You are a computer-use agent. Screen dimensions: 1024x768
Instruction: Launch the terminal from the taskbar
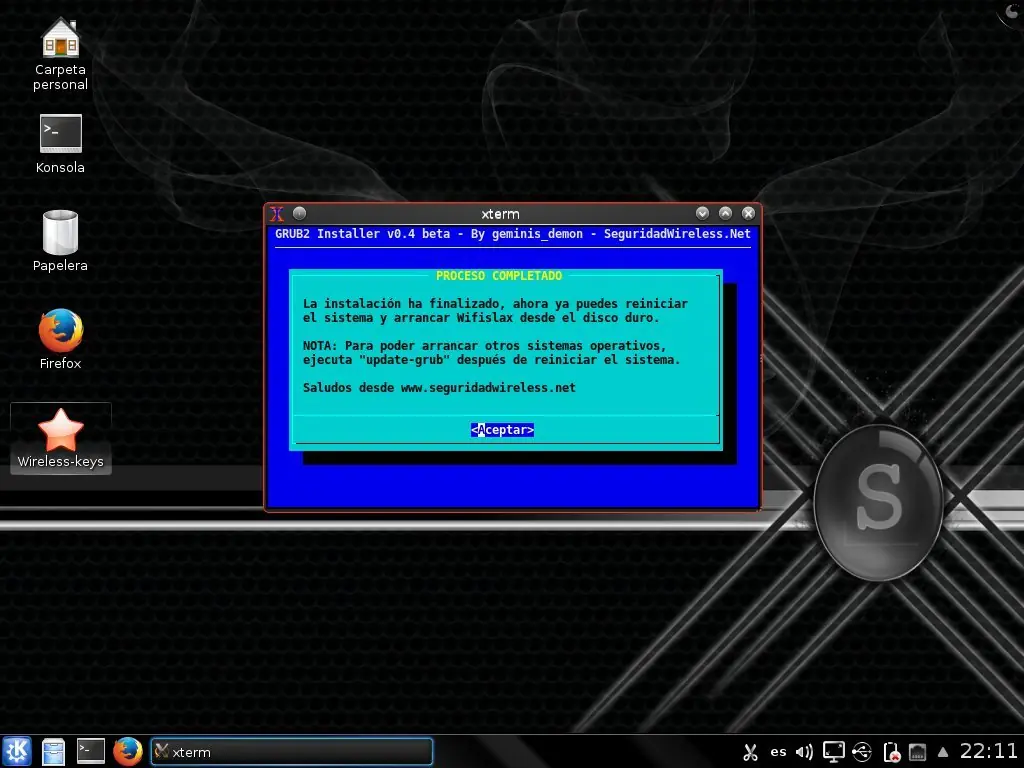(91, 751)
